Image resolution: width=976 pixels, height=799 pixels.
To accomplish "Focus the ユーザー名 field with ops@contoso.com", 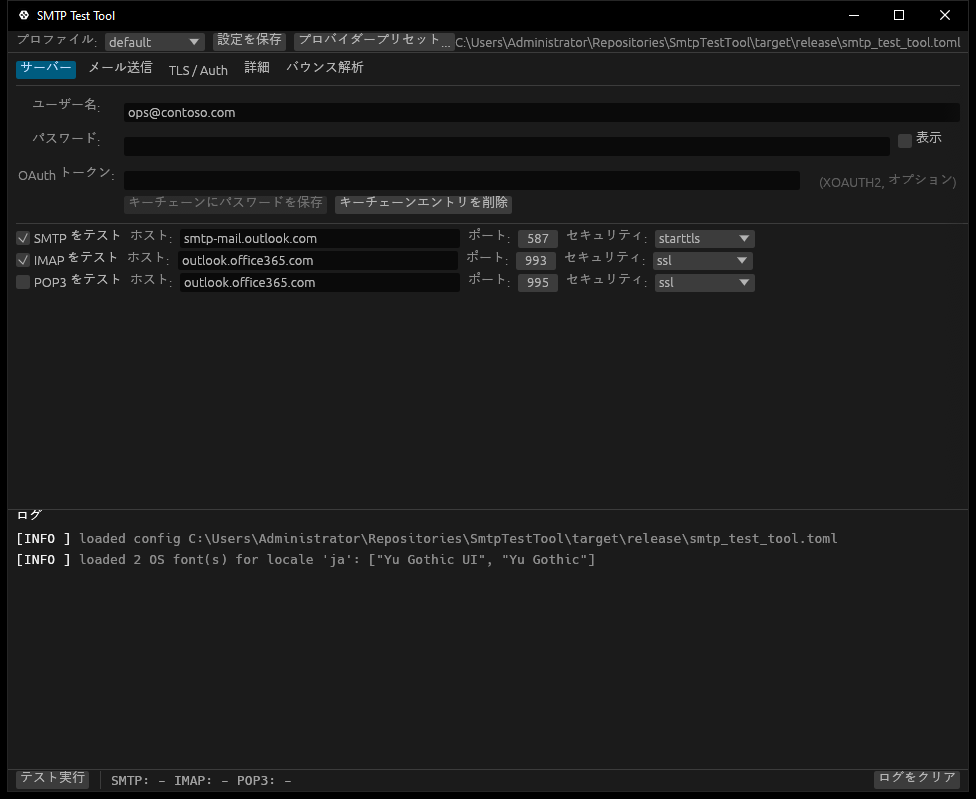I will 542,113.
